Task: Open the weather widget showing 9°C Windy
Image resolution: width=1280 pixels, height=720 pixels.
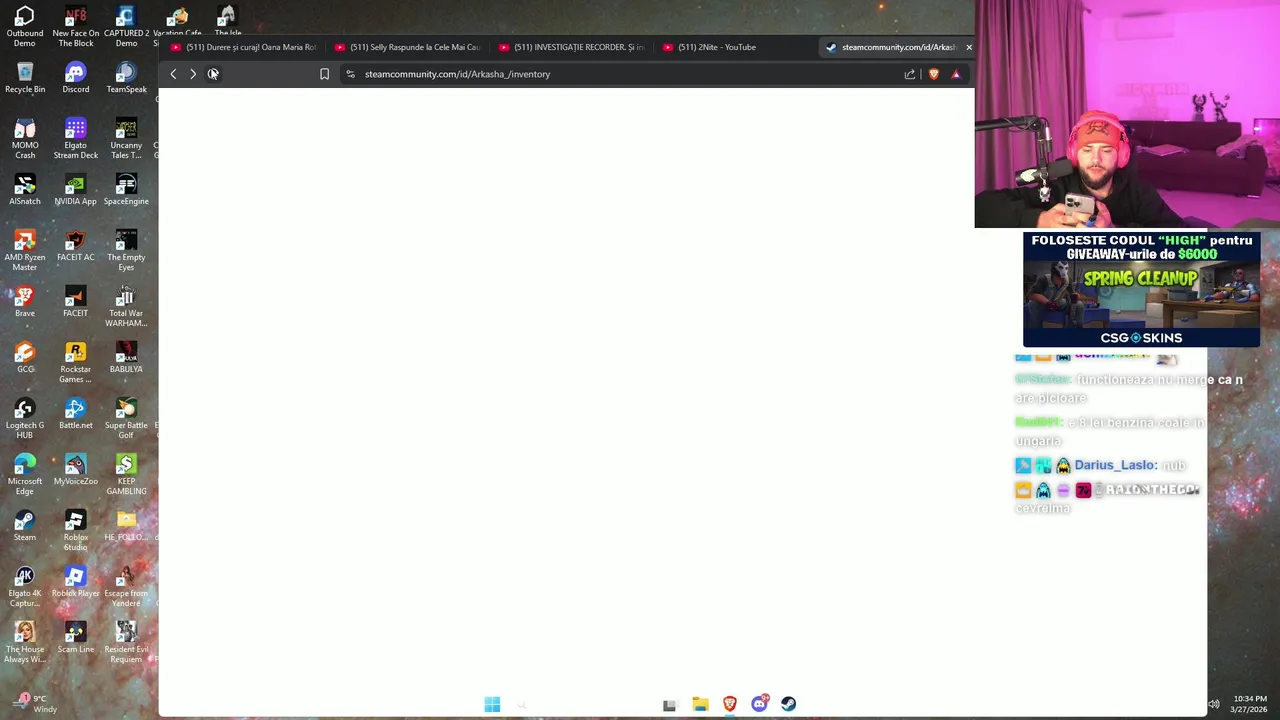Action: point(34,704)
